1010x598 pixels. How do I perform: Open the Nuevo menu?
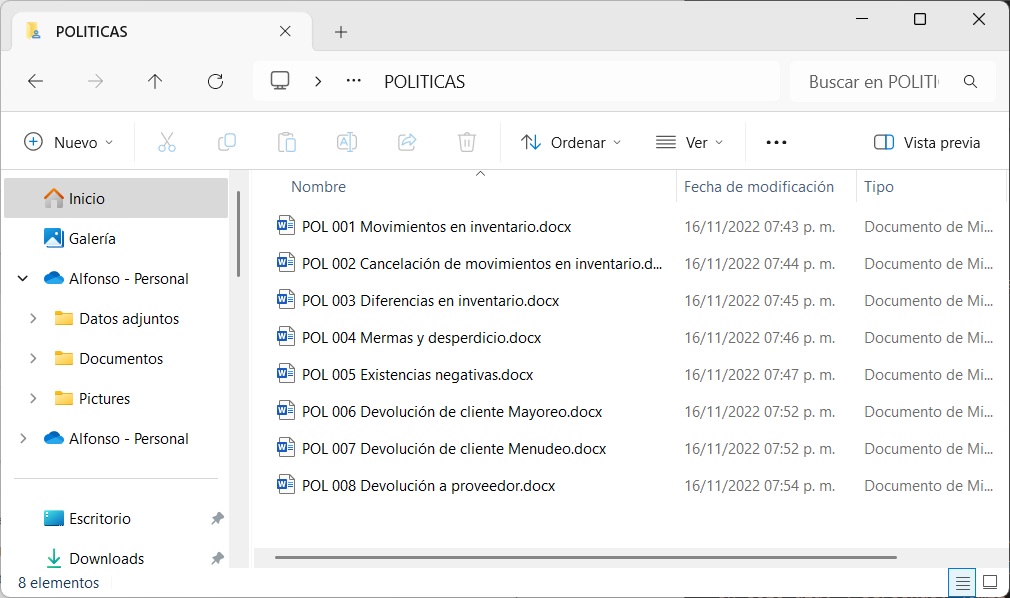coord(68,143)
